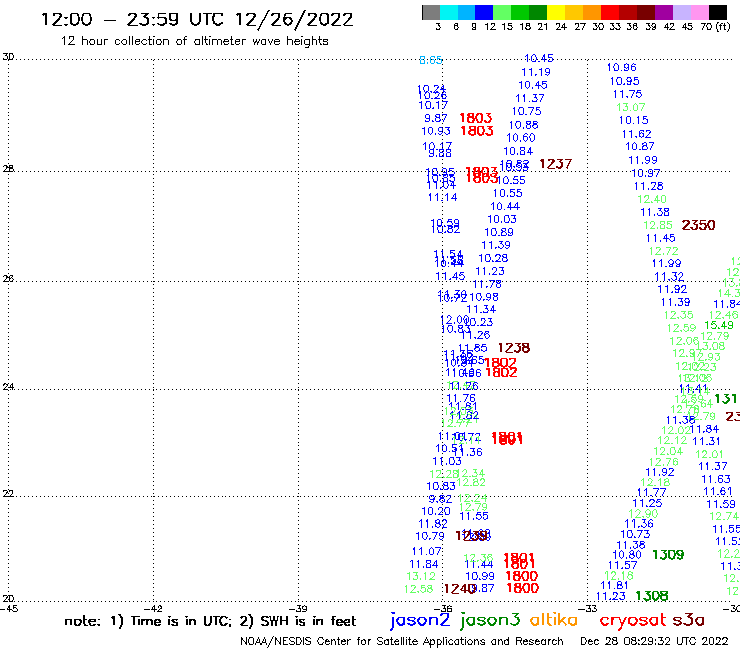Click the wave height value '11.75'
The width and height of the screenshot is (740, 650).
(627, 94)
